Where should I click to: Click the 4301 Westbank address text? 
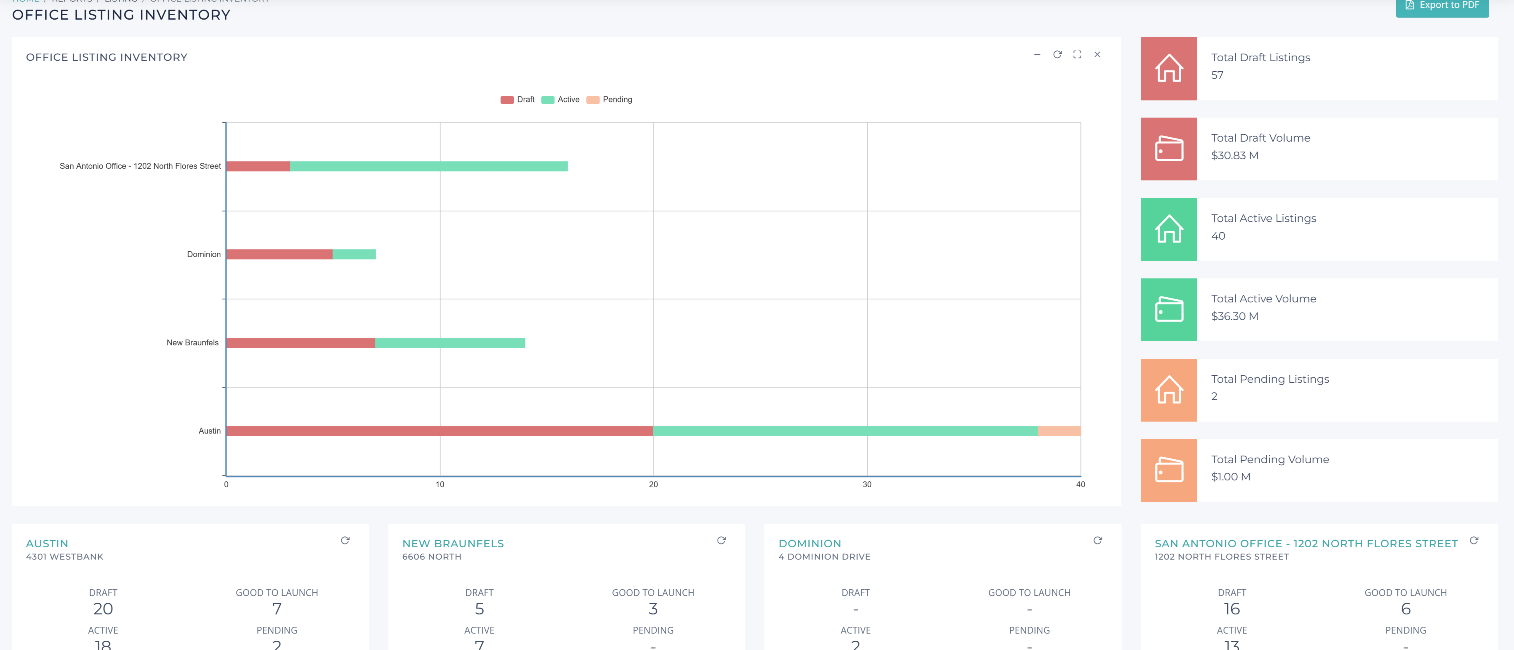click(65, 557)
